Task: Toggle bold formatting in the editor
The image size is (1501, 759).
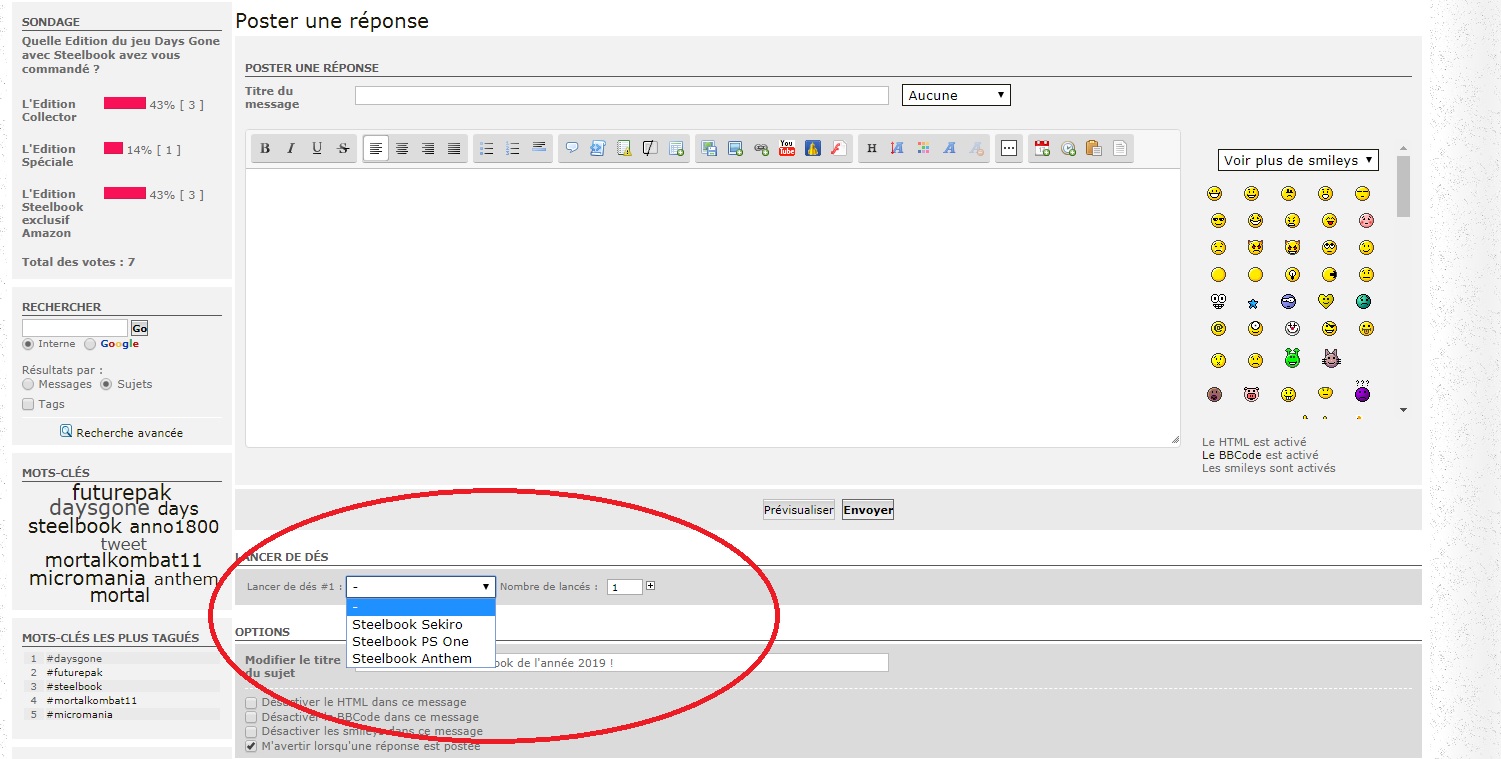Action: (265, 148)
